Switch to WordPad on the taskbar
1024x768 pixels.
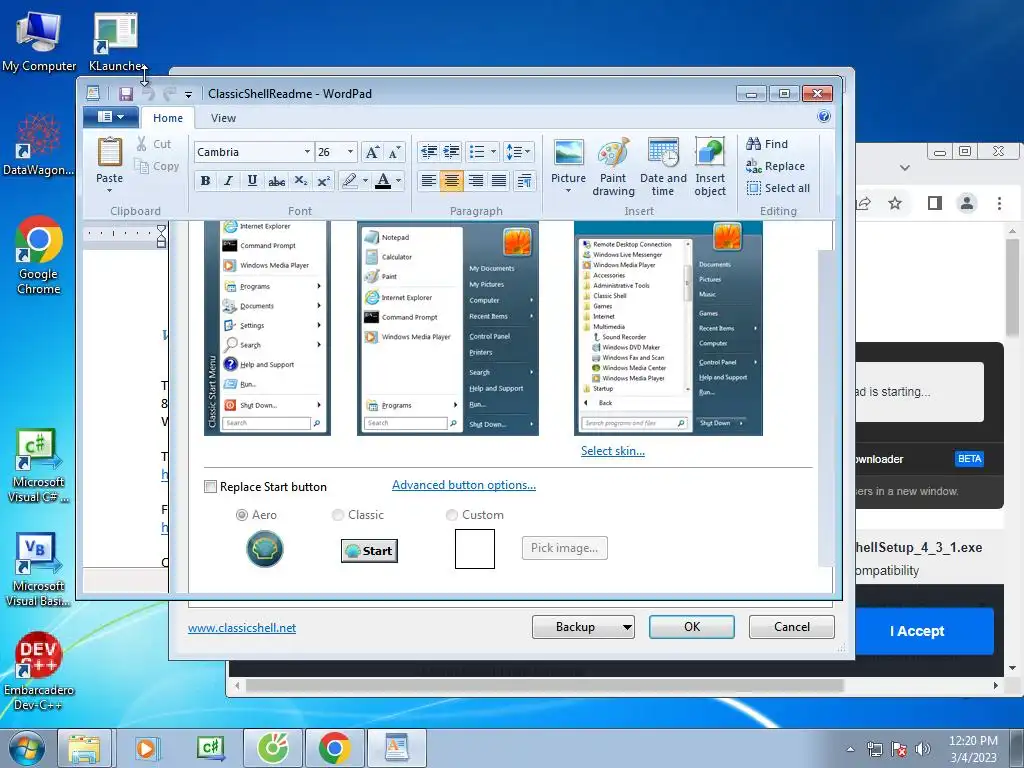point(396,748)
